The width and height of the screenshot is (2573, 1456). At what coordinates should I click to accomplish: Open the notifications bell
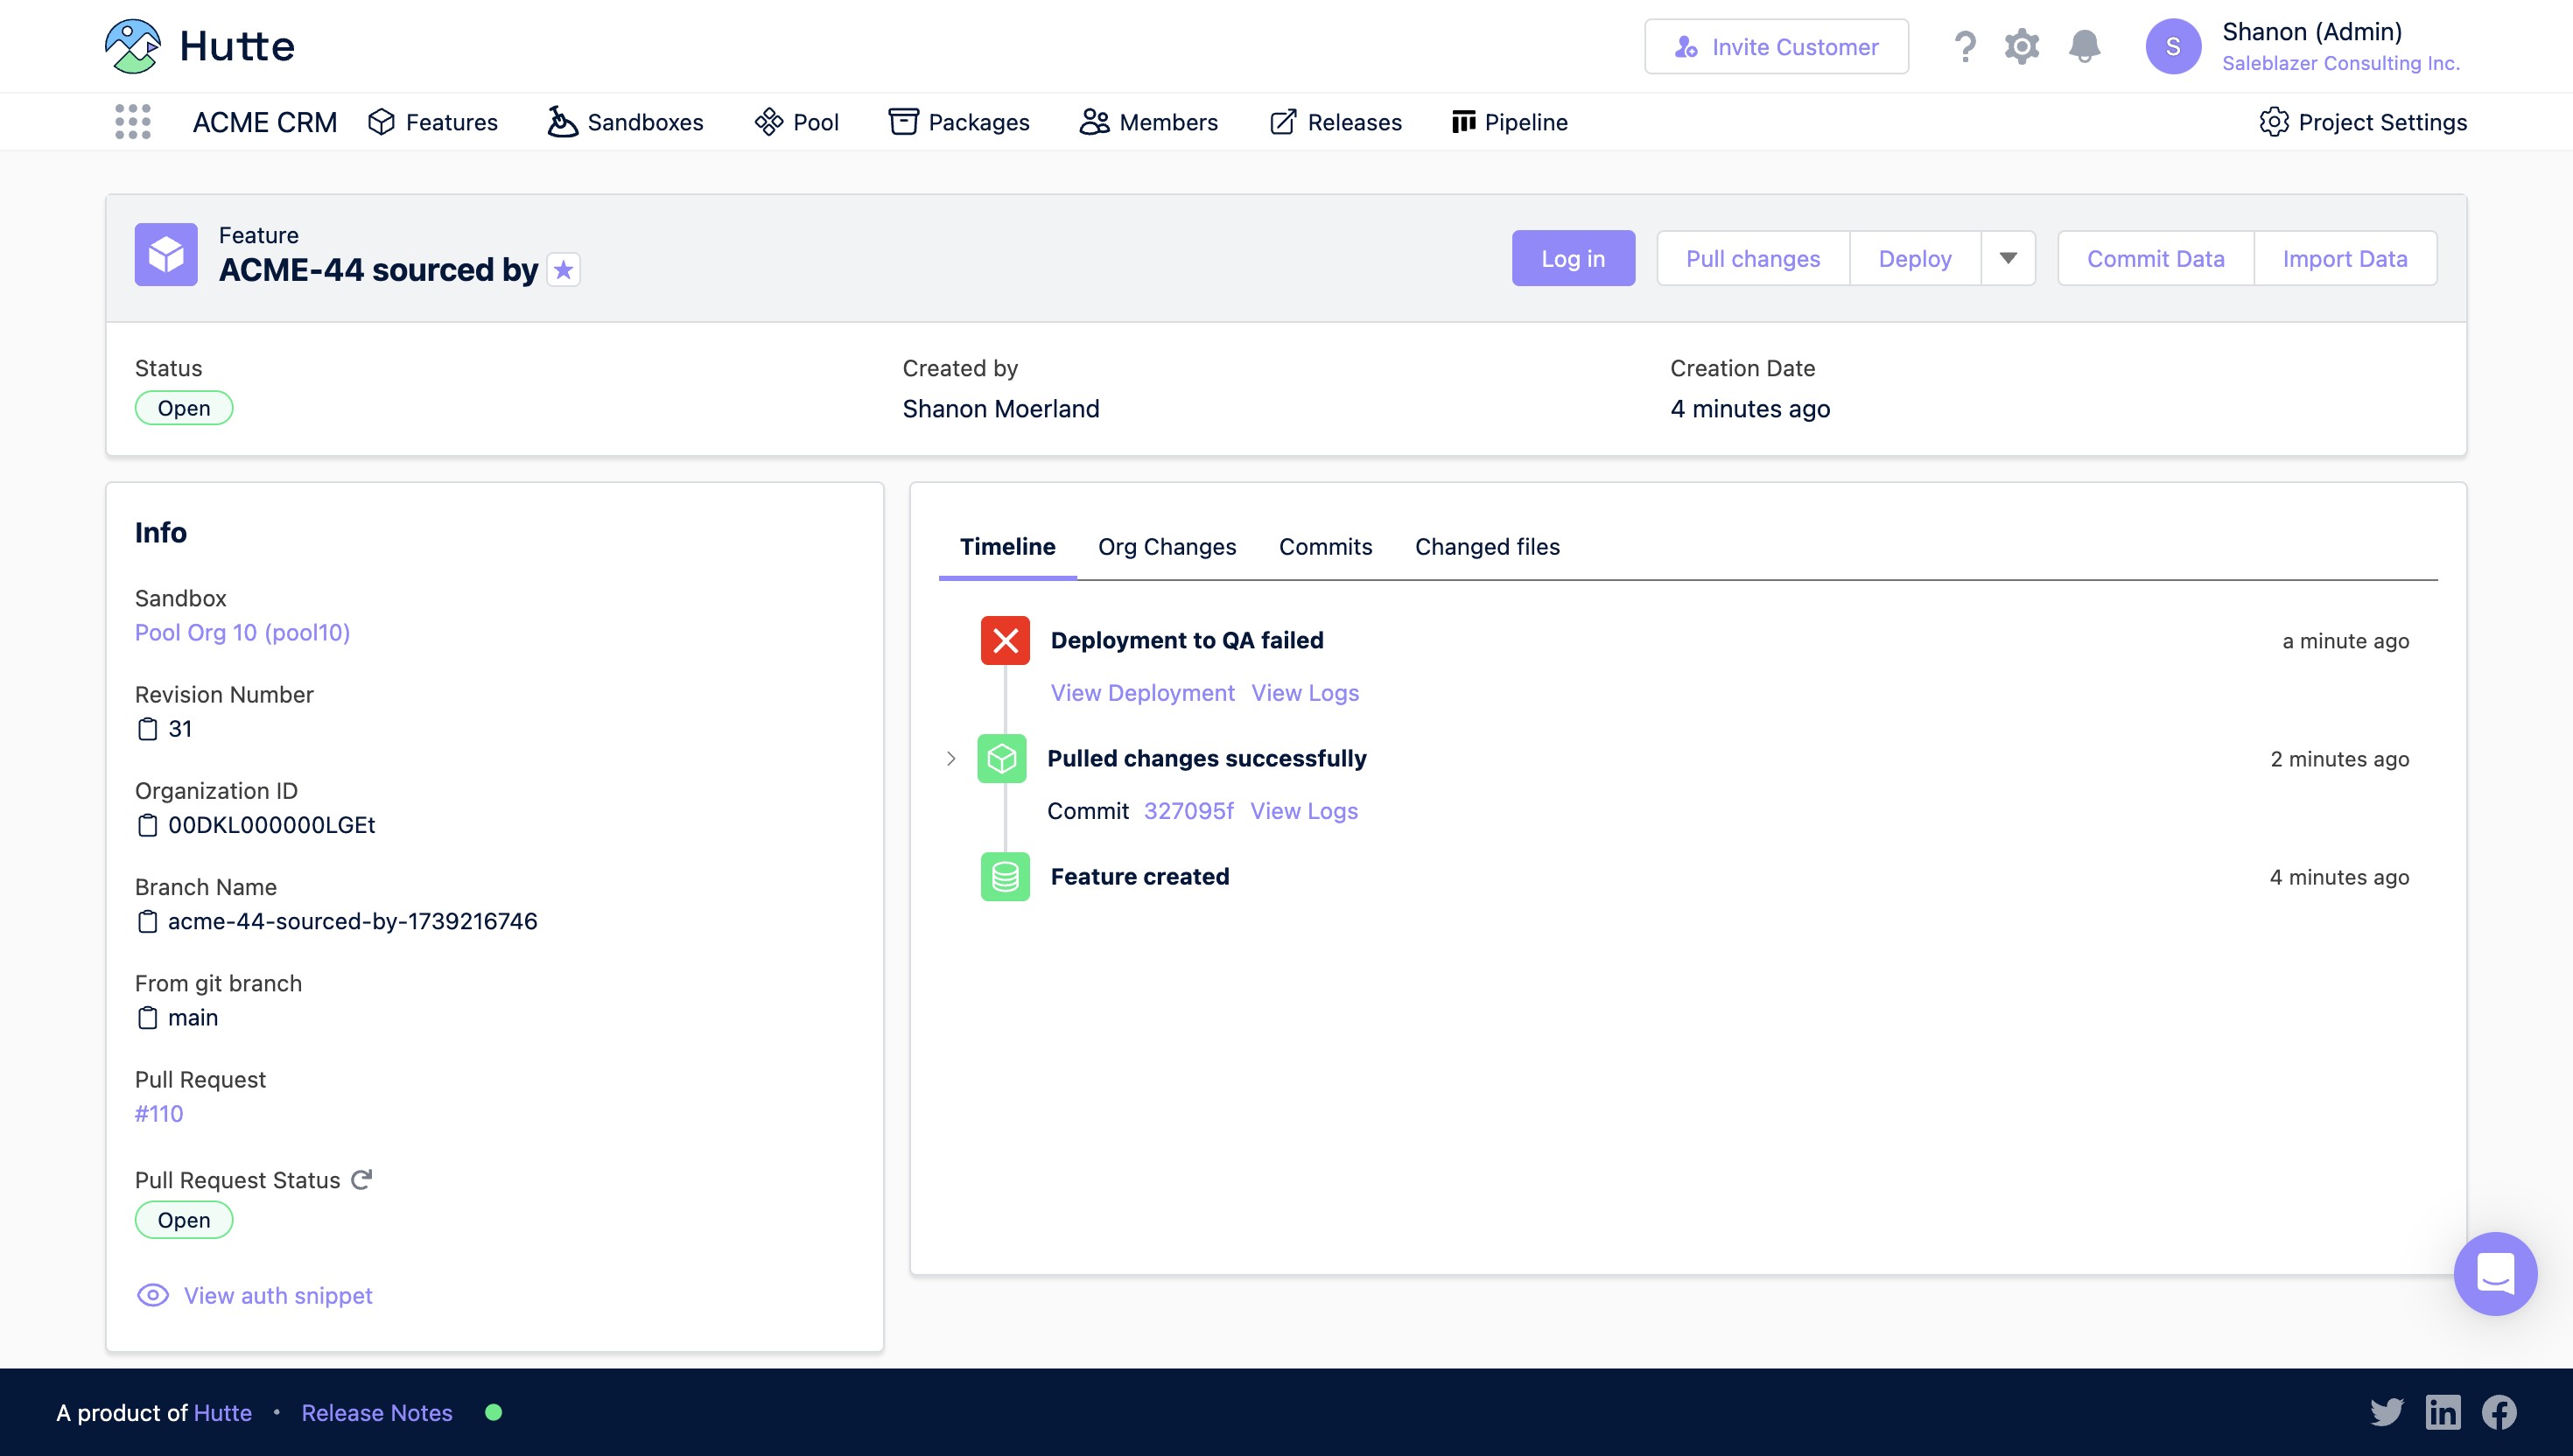(x=2084, y=46)
